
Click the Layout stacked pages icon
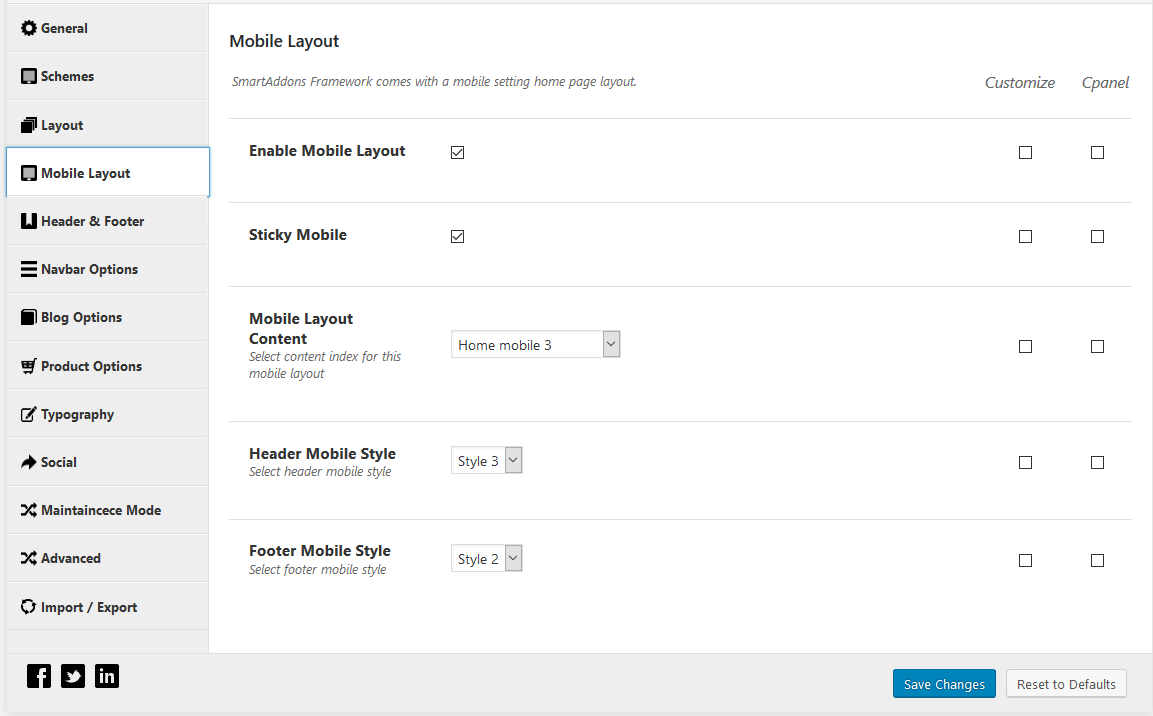[29, 125]
